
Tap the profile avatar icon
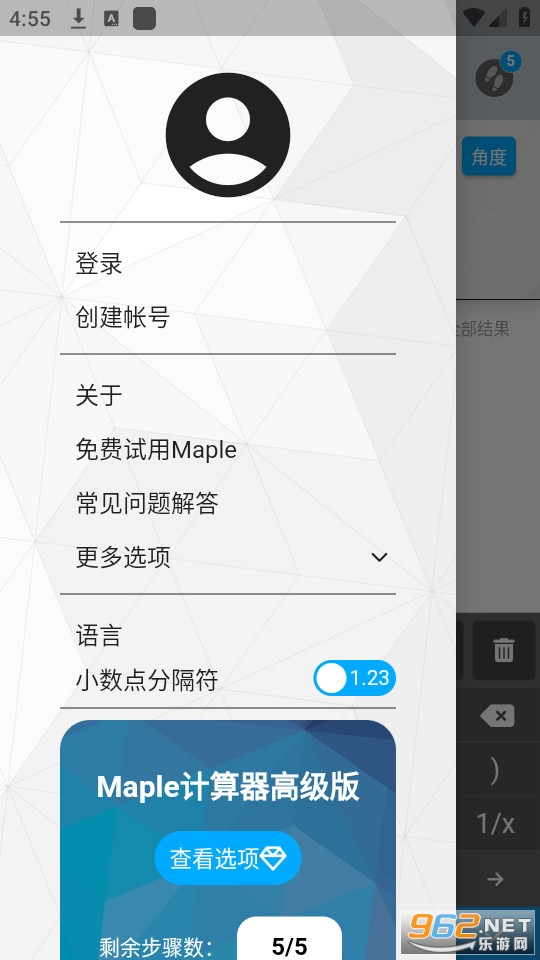pyautogui.click(x=228, y=135)
